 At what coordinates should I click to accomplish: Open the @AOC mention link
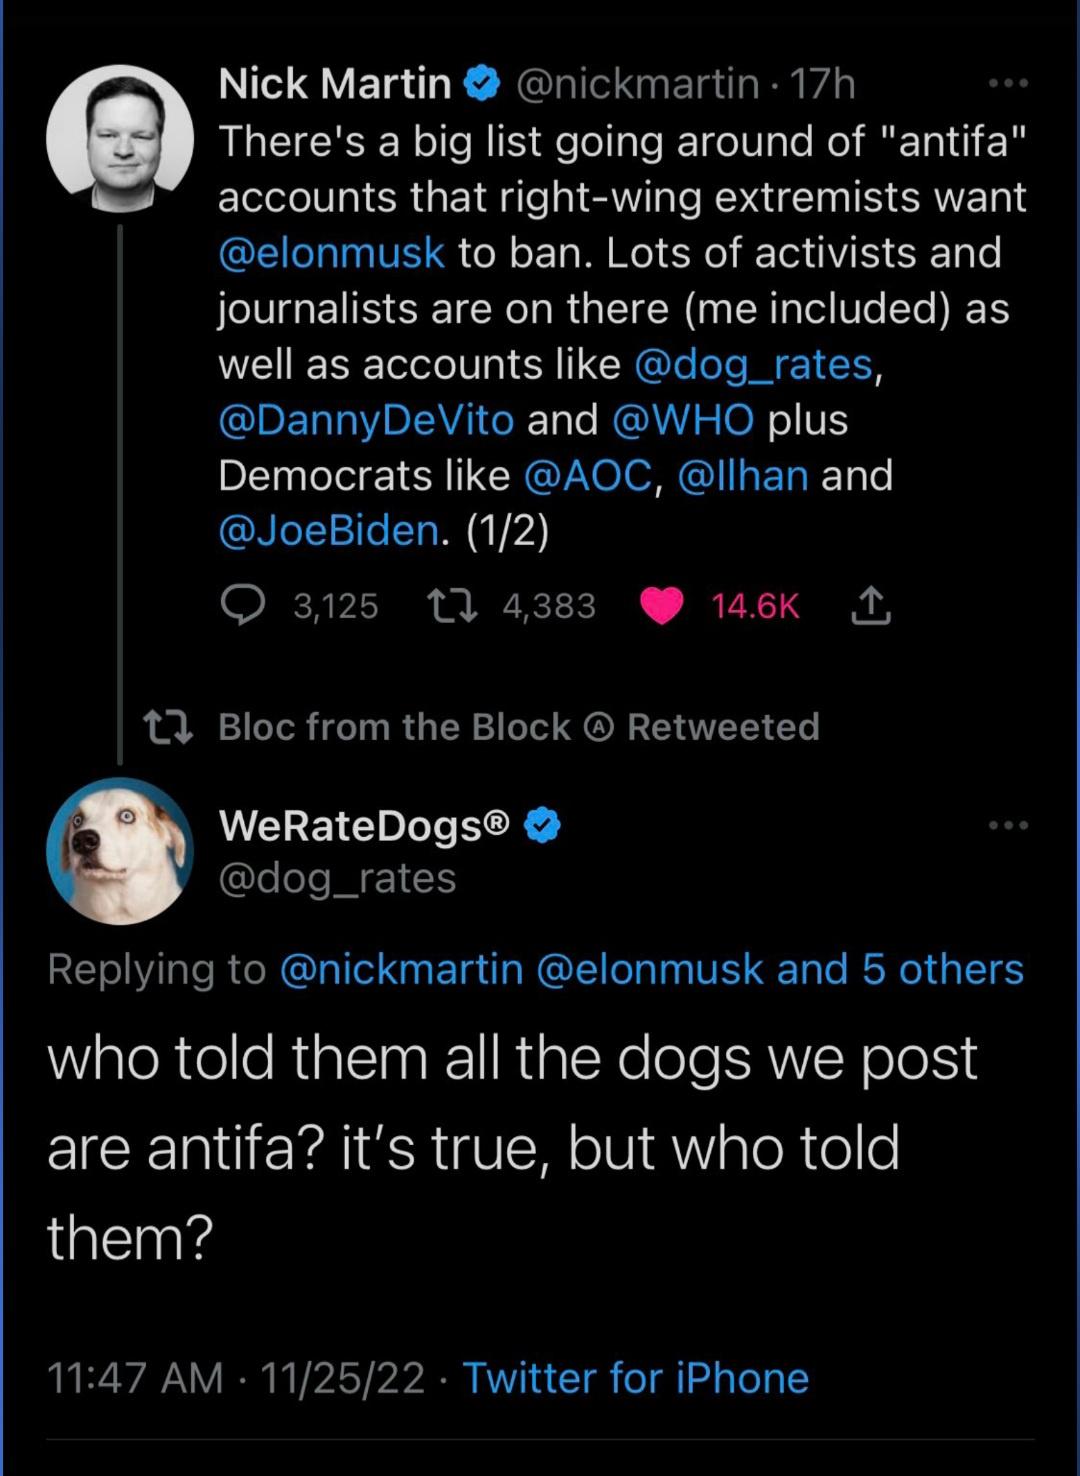click(x=587, y=476)
